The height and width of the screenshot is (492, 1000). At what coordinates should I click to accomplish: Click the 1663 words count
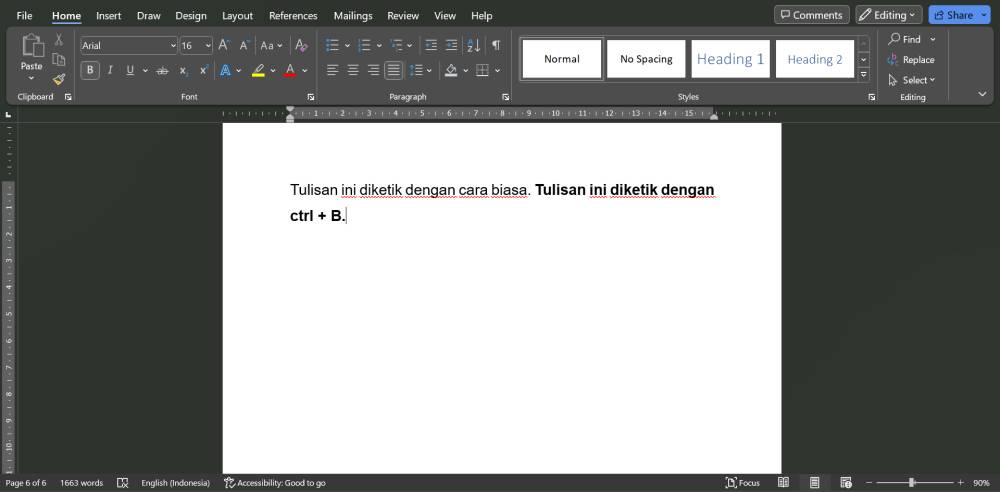(81, 483)
